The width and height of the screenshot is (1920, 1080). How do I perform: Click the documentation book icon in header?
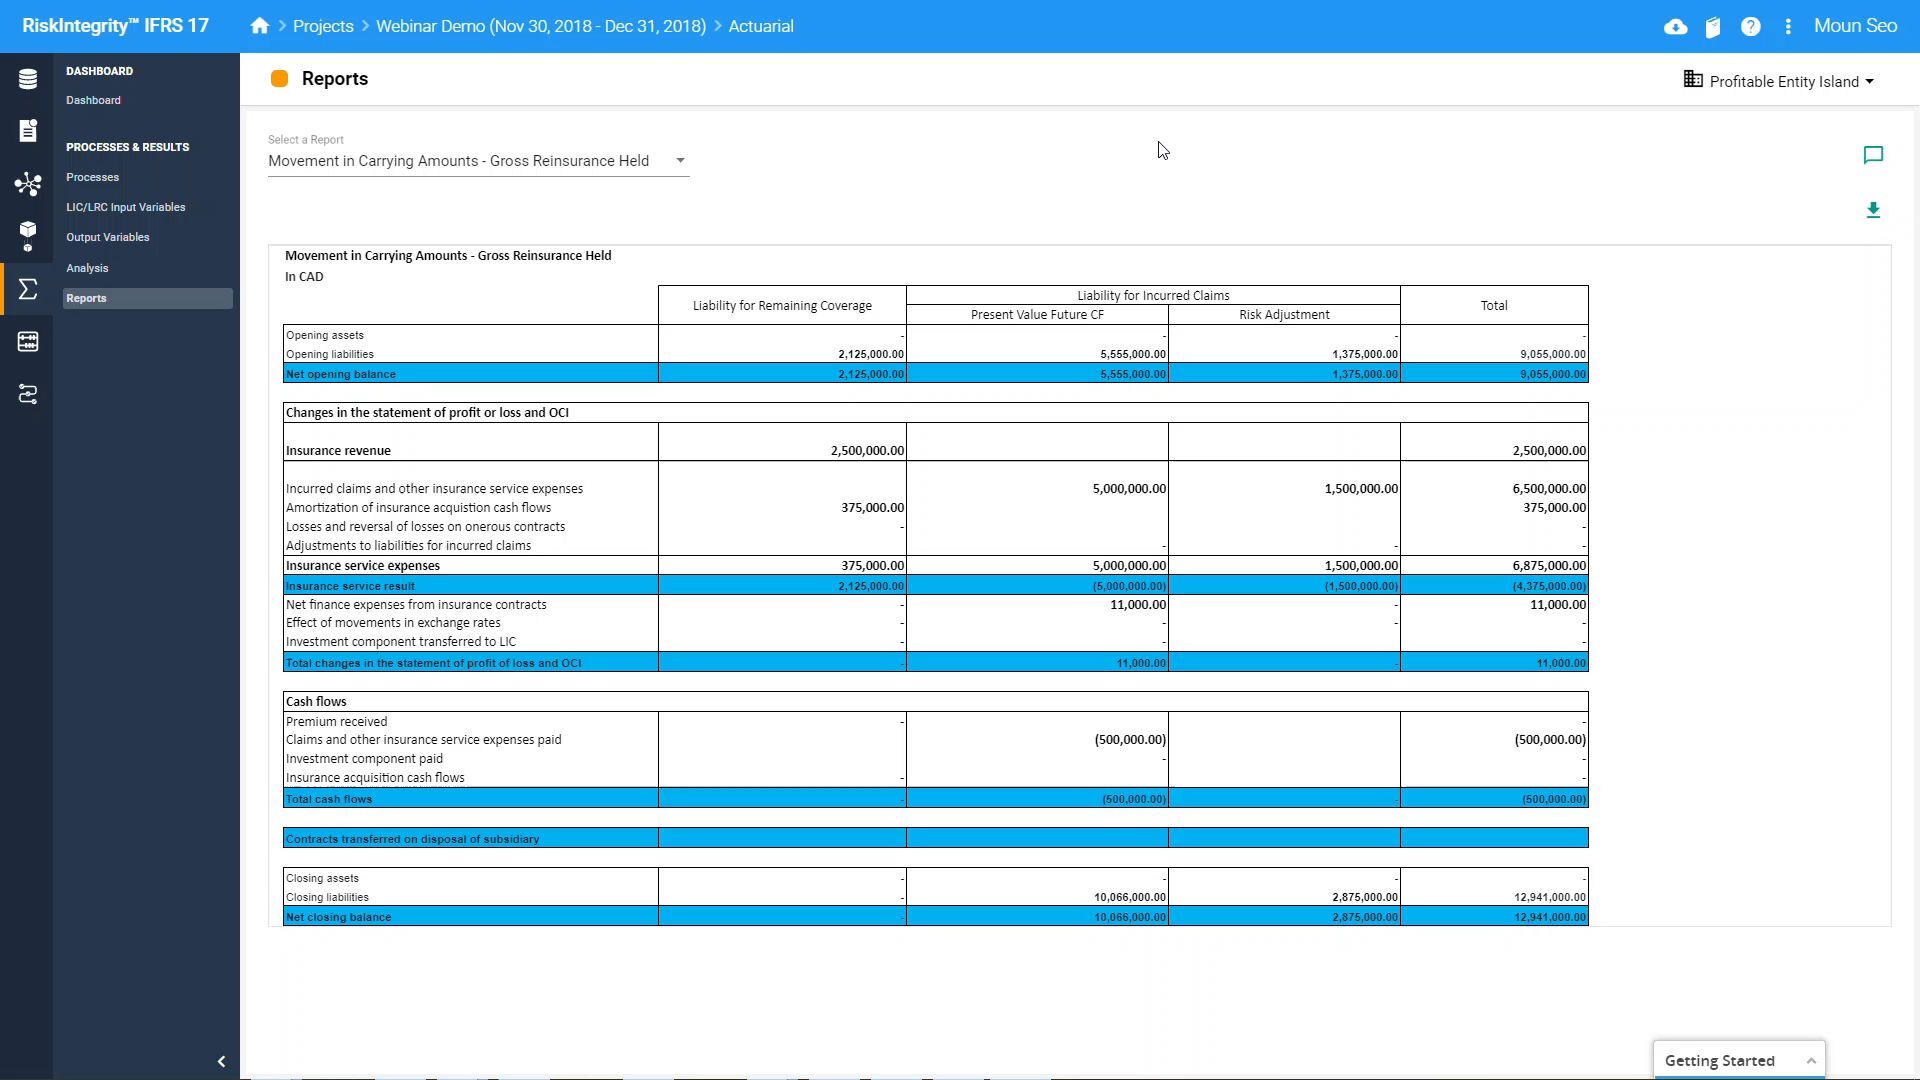pos(1713,27)
